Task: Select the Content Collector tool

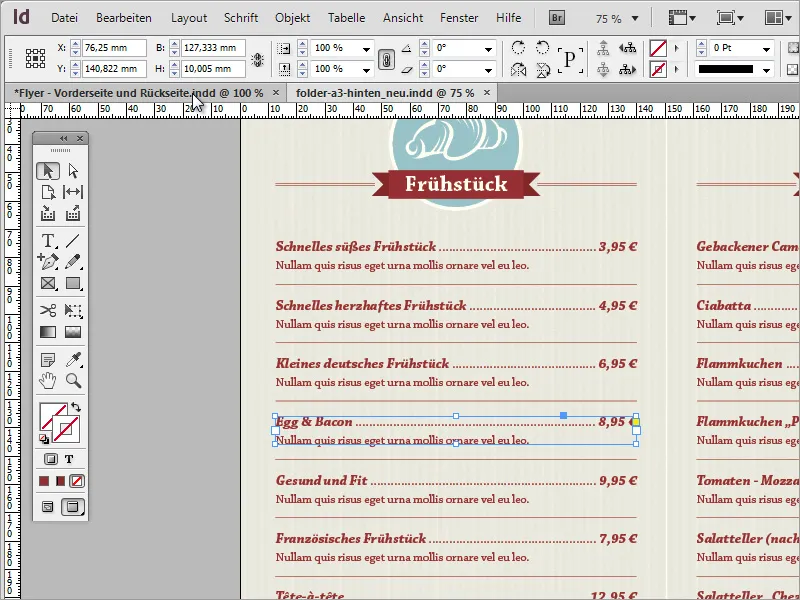Action: click(48, 213)
